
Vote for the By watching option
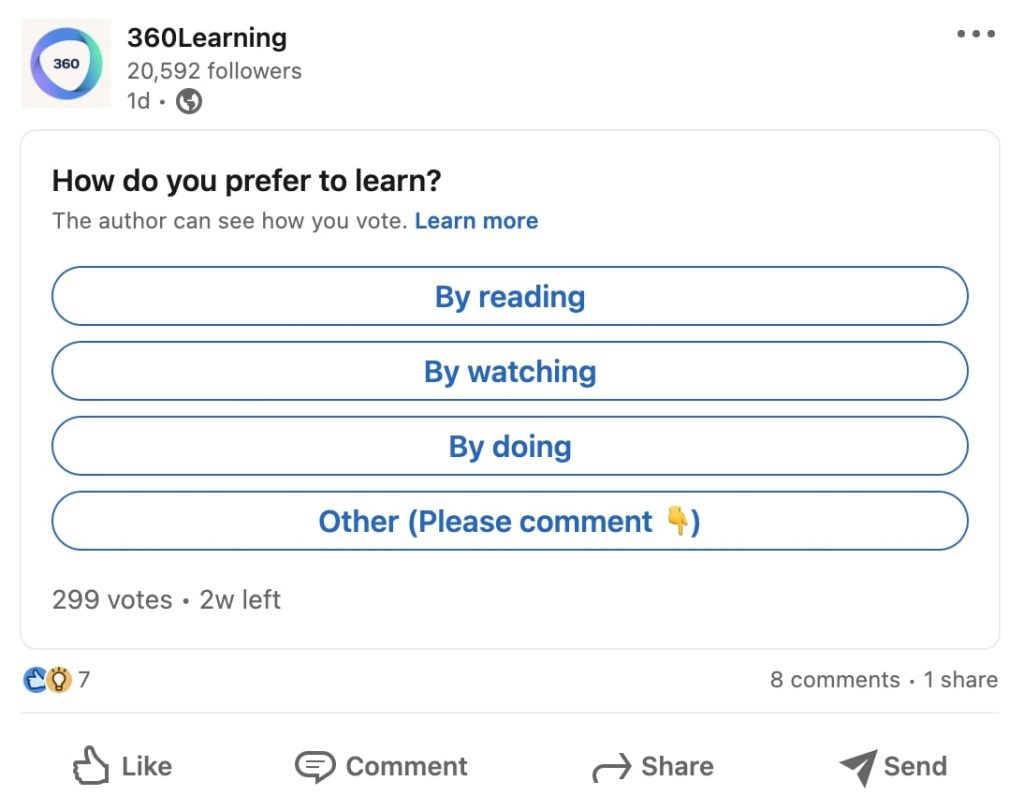point(510,371)
